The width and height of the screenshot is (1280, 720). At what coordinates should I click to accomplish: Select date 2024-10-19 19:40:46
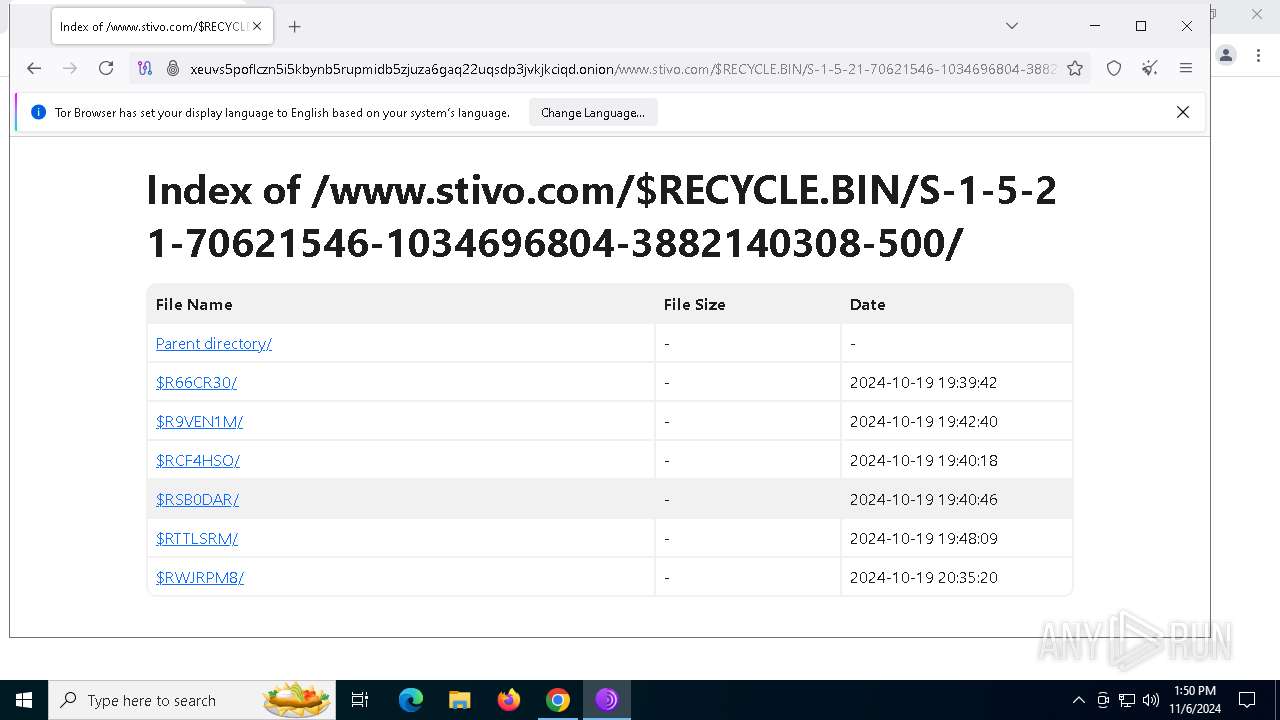(923, 499)
